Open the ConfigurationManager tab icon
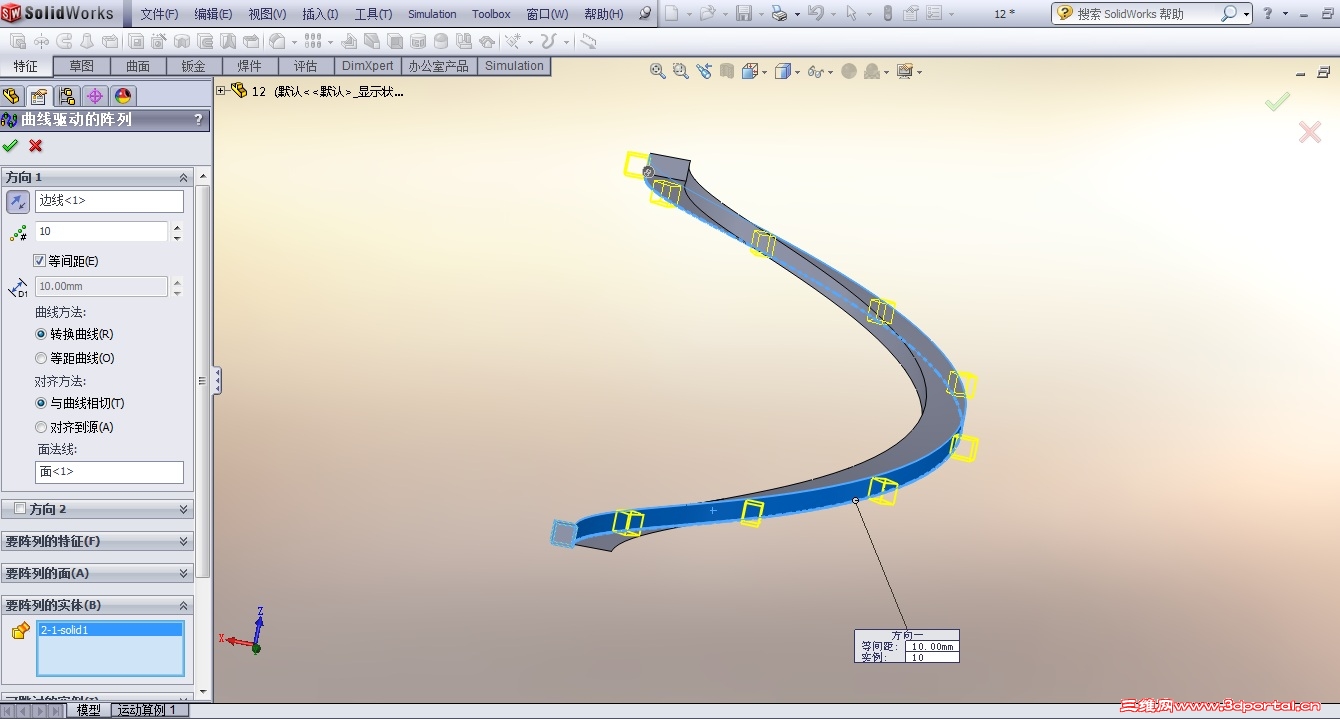Screen dimensions: 1340x719 (67, 96)
